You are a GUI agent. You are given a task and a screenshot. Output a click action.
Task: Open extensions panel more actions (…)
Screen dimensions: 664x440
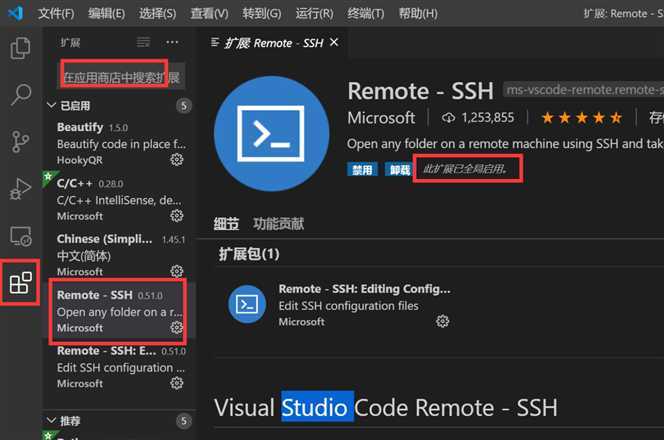click(x=172, y=42)
